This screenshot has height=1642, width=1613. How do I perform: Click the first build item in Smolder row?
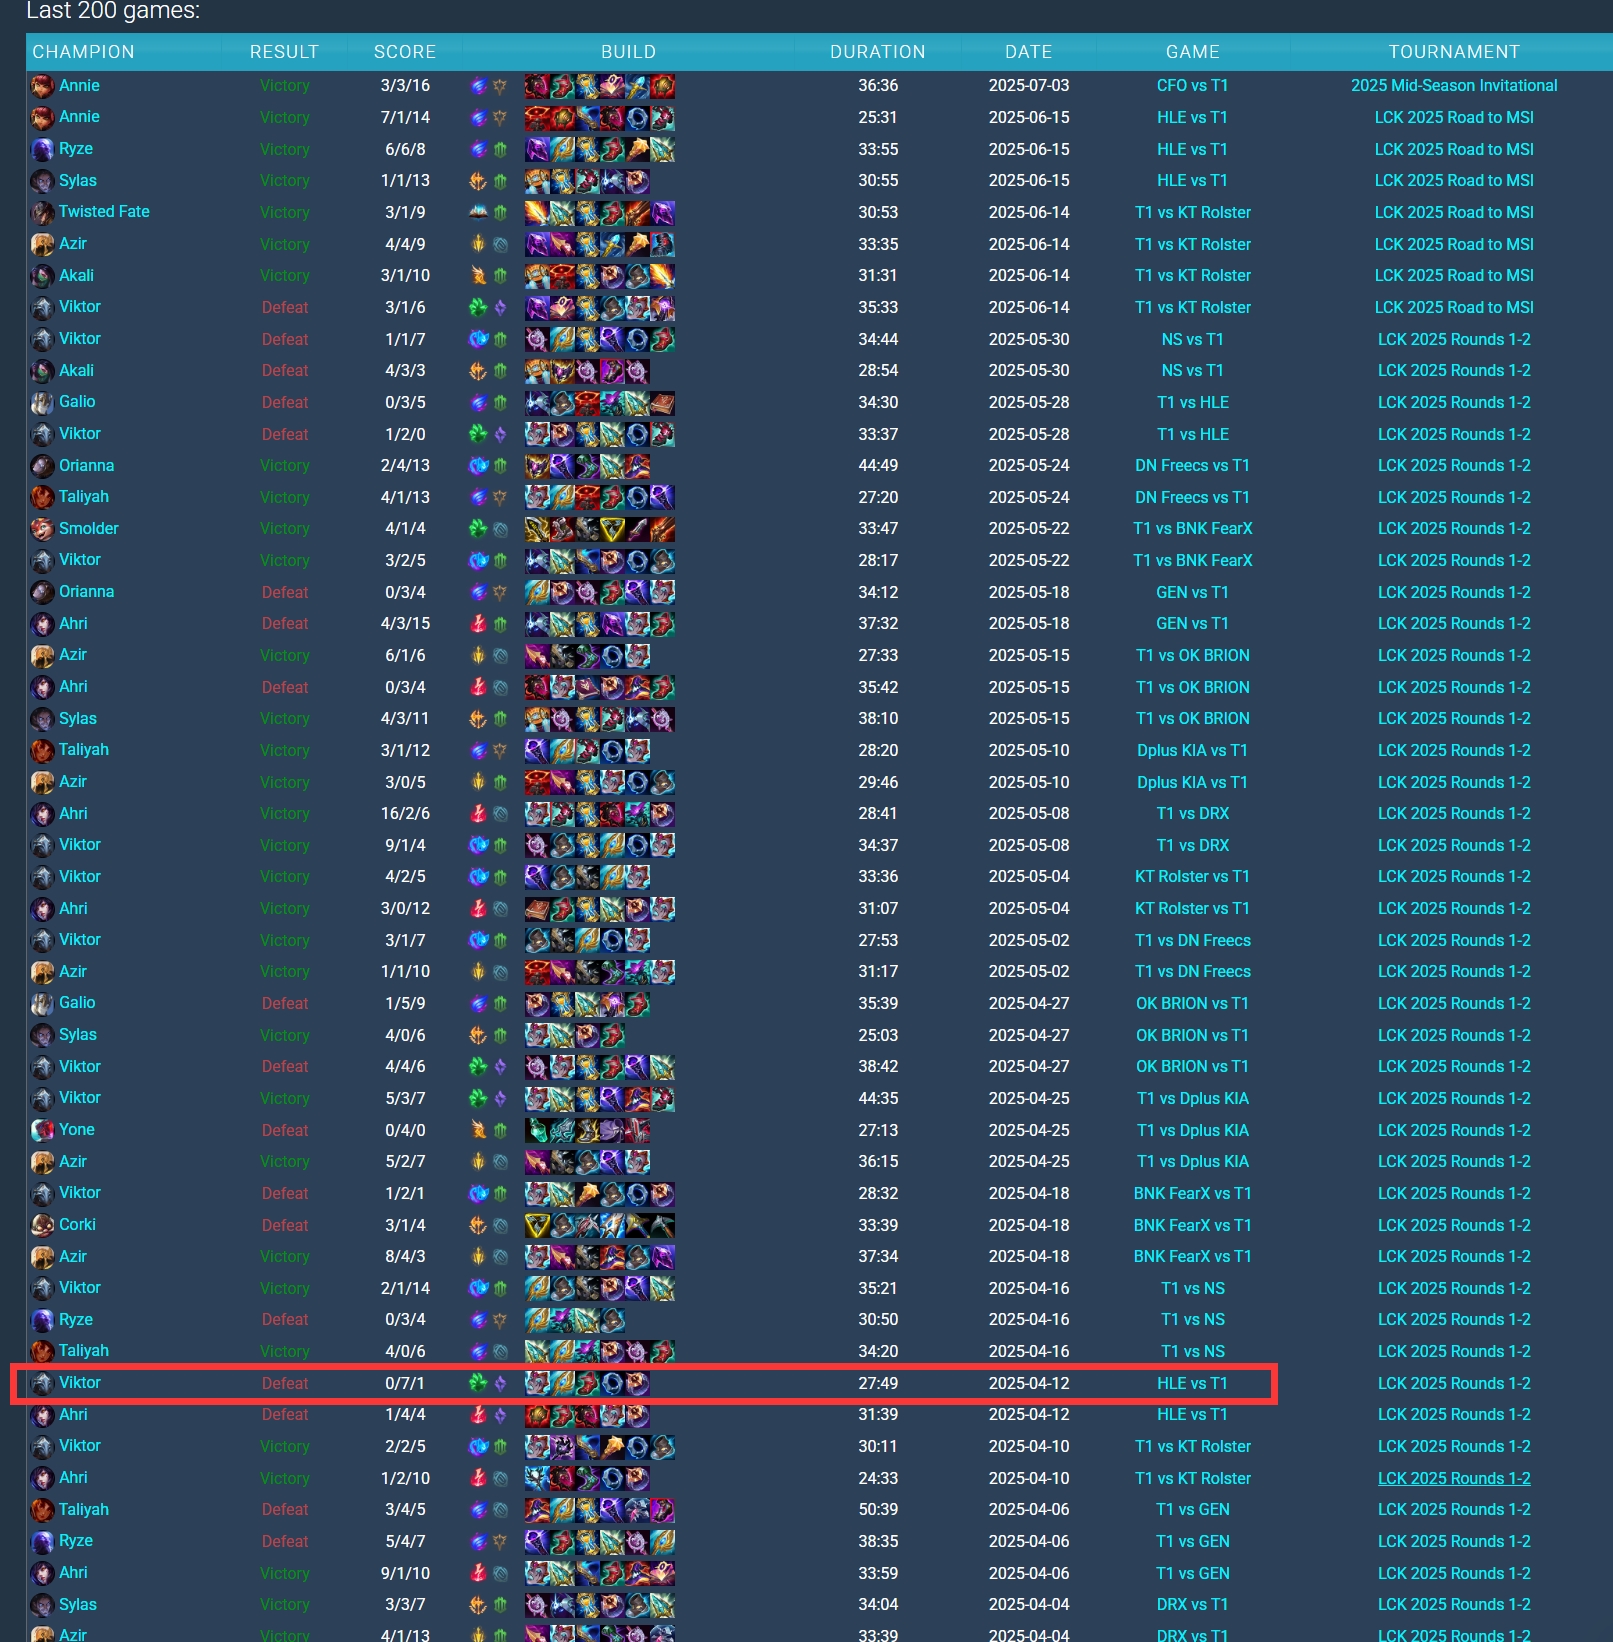click(x=537, y=529)
